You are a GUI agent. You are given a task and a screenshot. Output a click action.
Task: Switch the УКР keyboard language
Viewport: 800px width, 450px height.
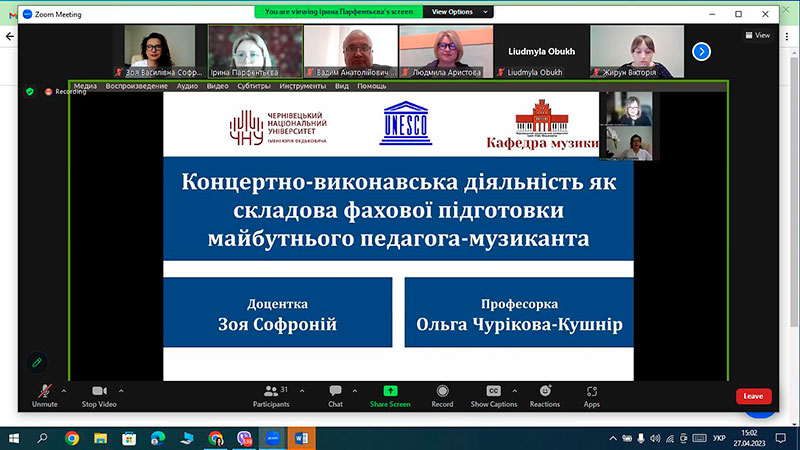[x=719, y=438]
